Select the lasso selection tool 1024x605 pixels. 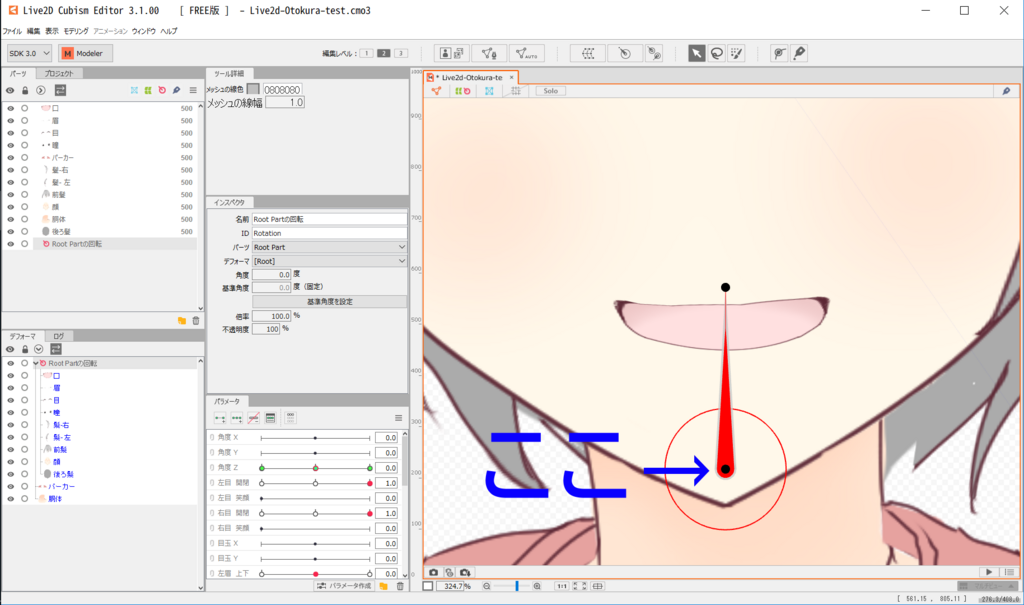point(716,54)
